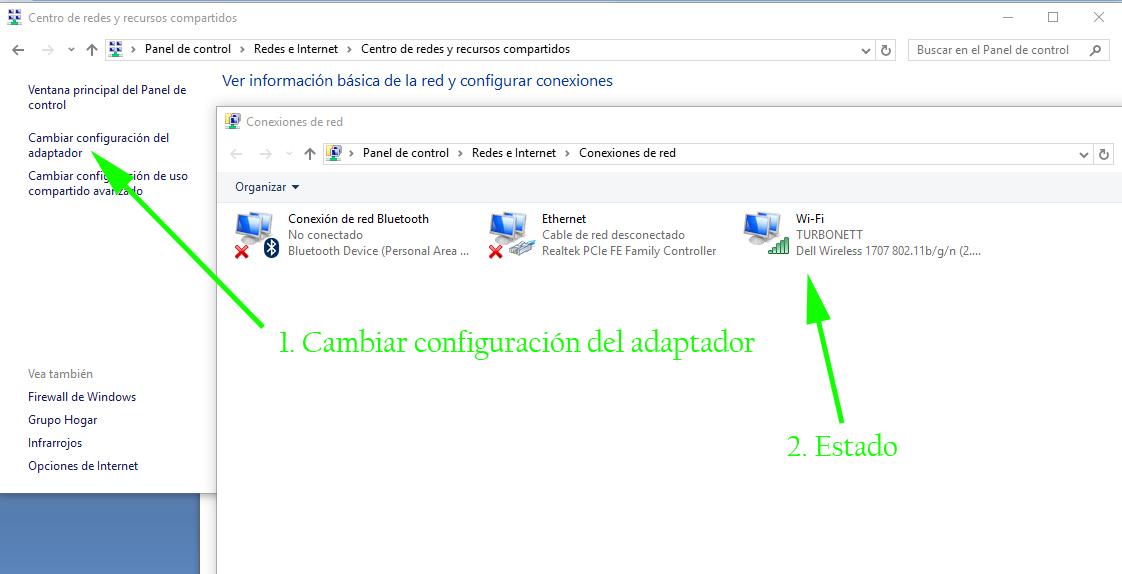Select the Bluetooth network connection icon

click(257, 233)
